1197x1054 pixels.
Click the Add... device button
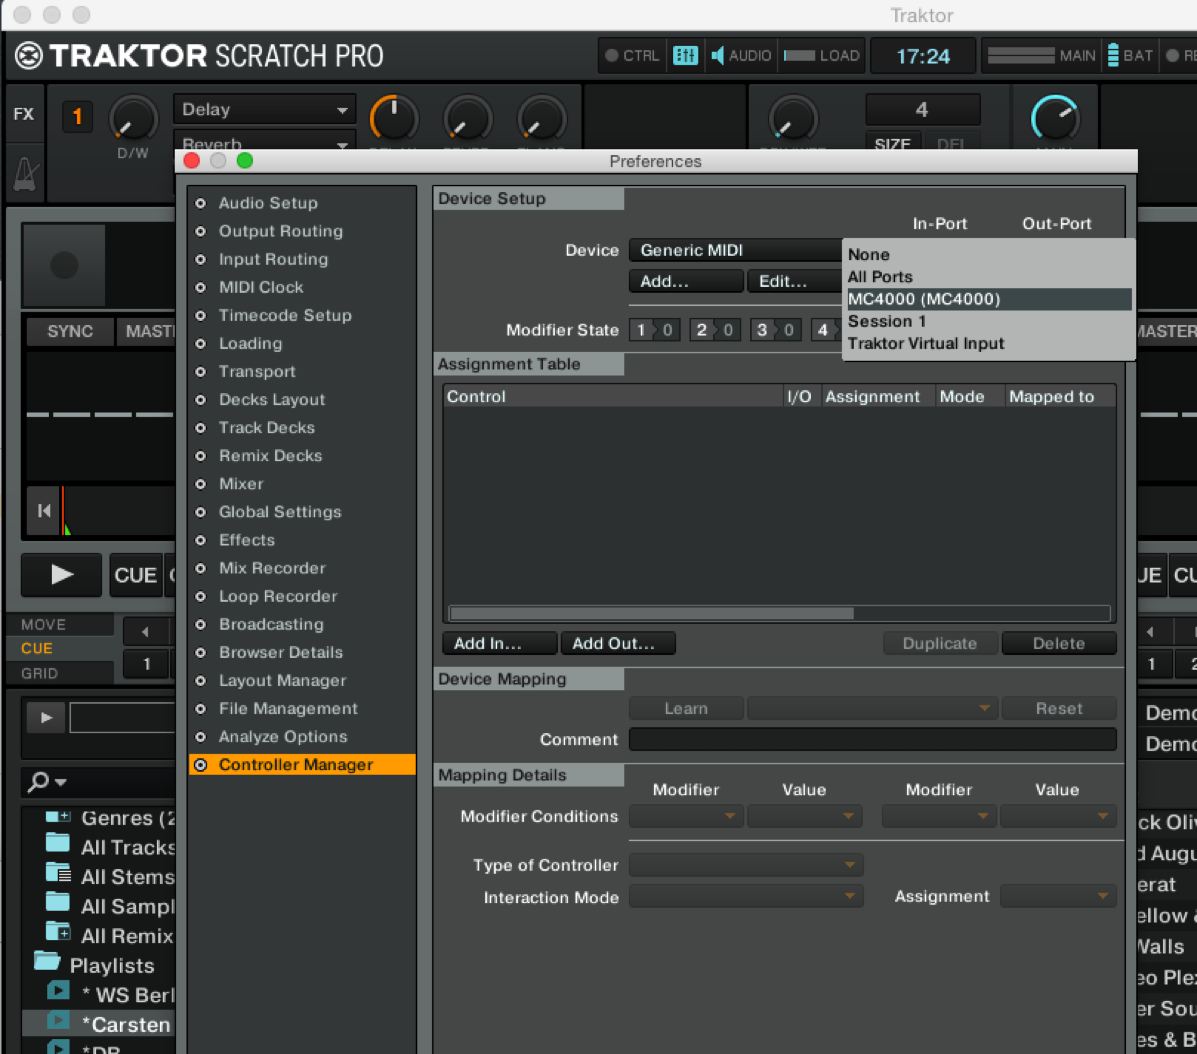click(685, 281)
